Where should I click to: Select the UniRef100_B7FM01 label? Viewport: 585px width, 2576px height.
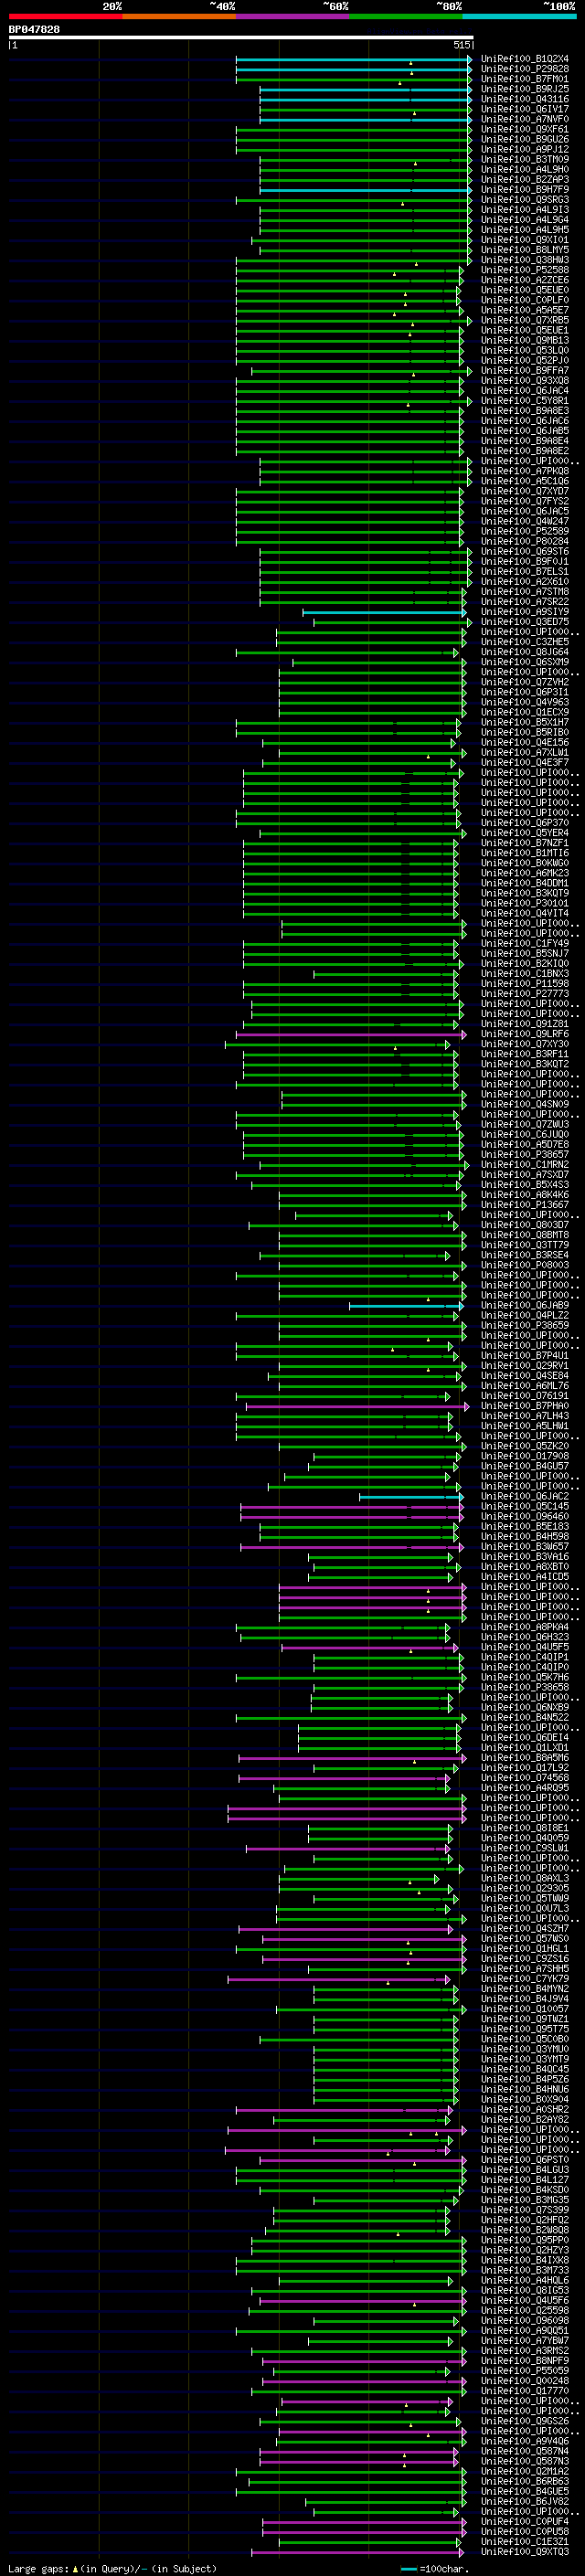525,79
